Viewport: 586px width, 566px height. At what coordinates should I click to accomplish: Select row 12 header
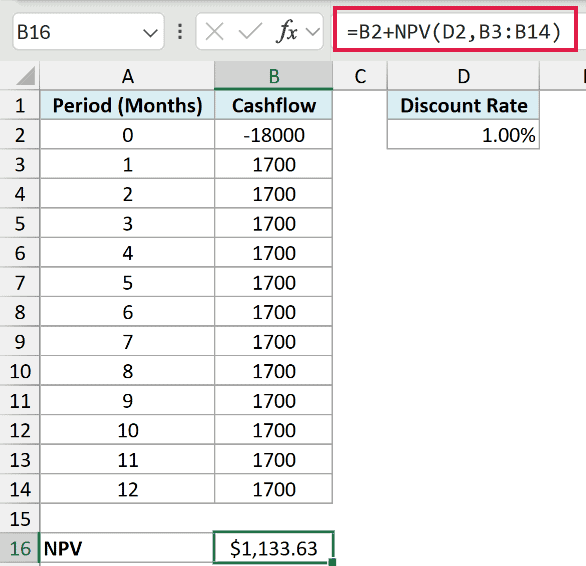[19, 430]
